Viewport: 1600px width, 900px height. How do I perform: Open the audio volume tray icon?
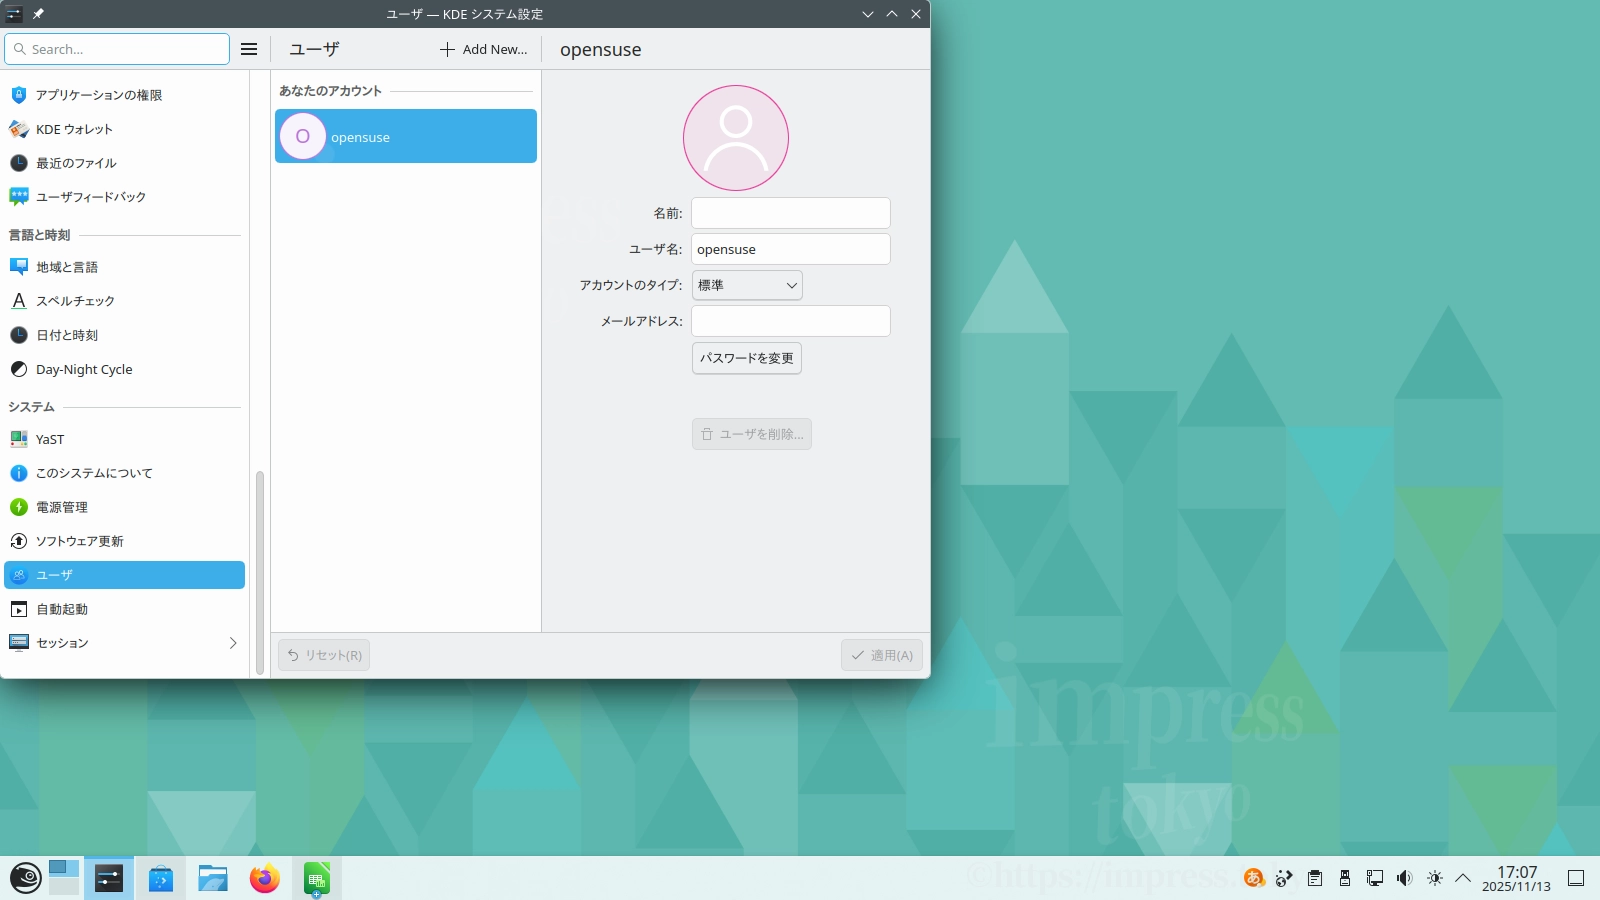point(1405,878)
